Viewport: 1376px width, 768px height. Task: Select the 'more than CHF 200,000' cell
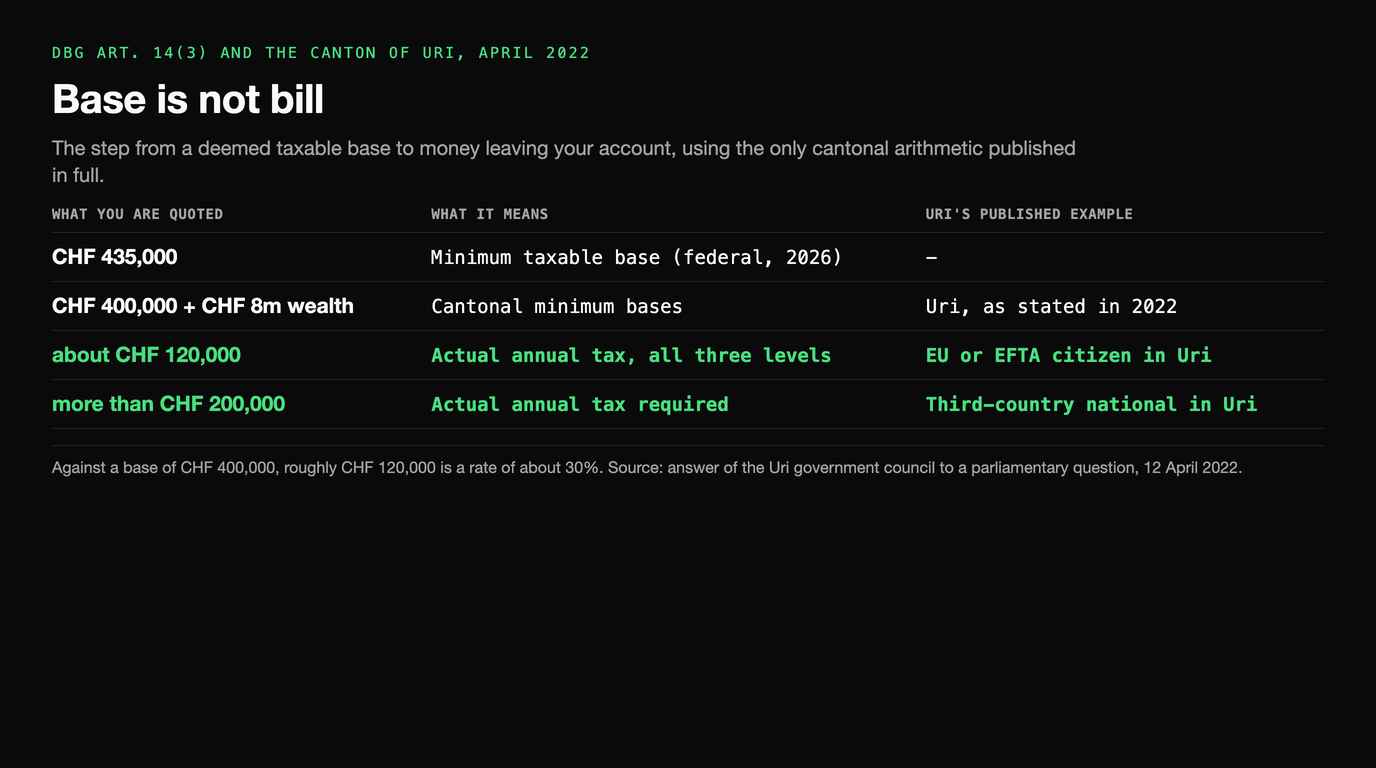pos(168,404)
